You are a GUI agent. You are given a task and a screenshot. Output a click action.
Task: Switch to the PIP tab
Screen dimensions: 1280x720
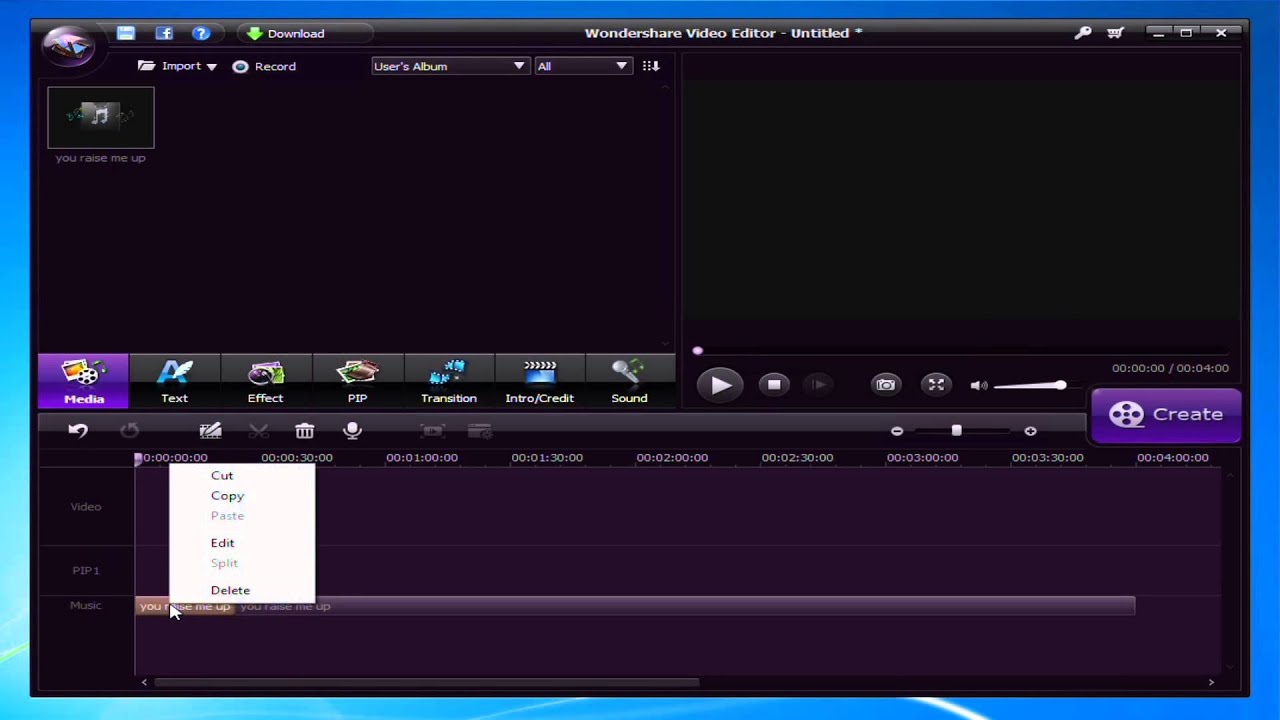[x=357, y=381]
